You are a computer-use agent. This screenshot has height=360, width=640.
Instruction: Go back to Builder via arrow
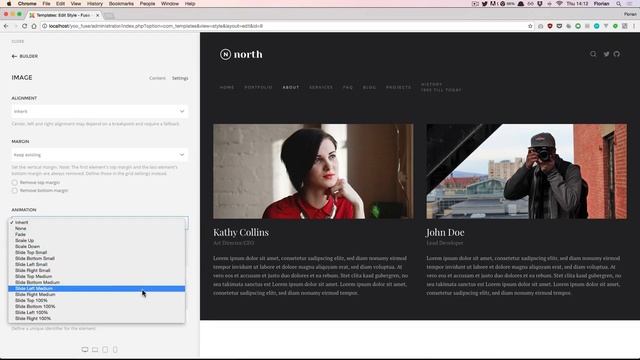[x=14, y=56]
